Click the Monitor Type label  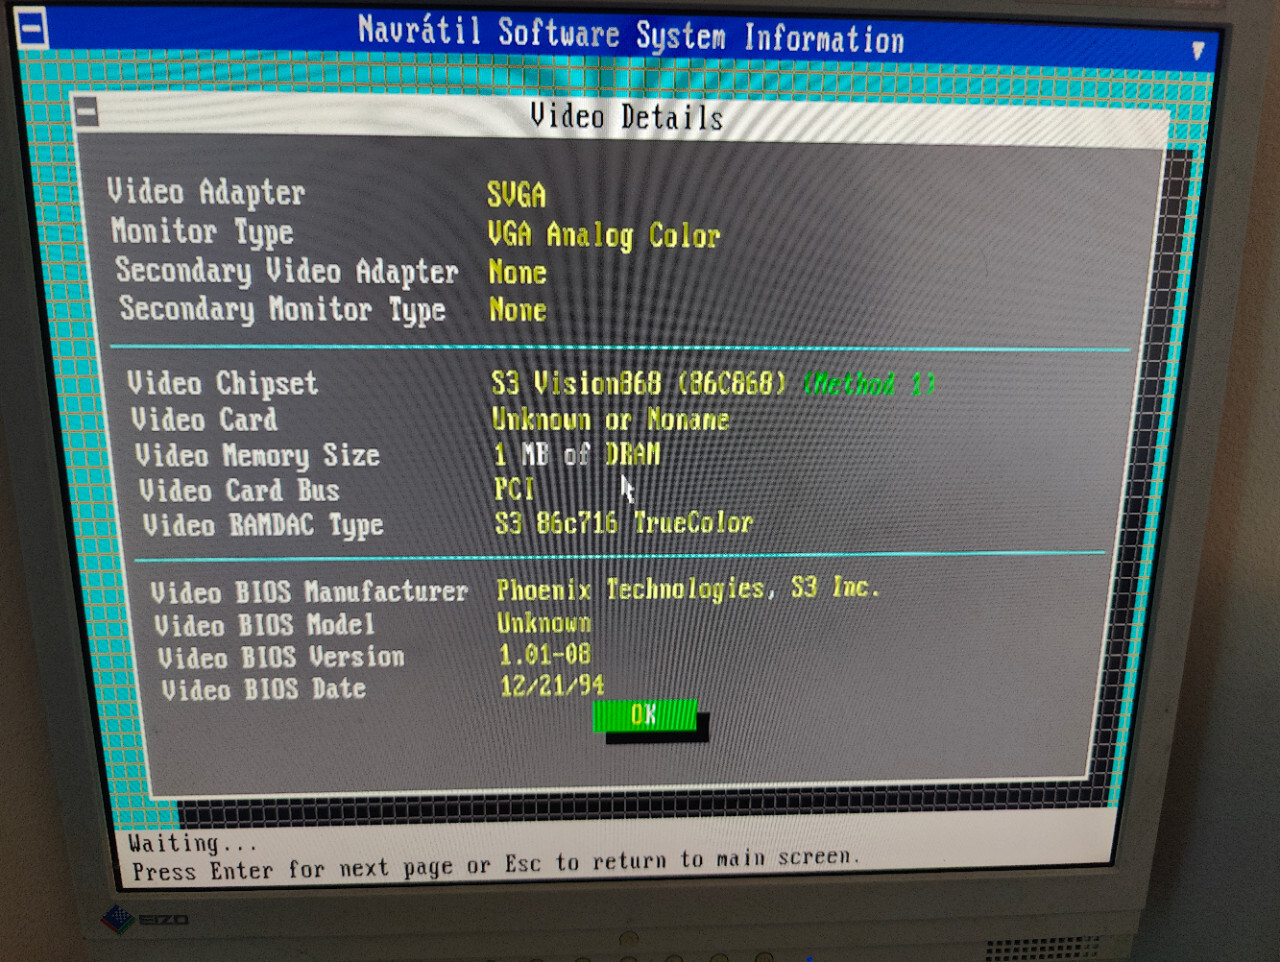point(202,232)
